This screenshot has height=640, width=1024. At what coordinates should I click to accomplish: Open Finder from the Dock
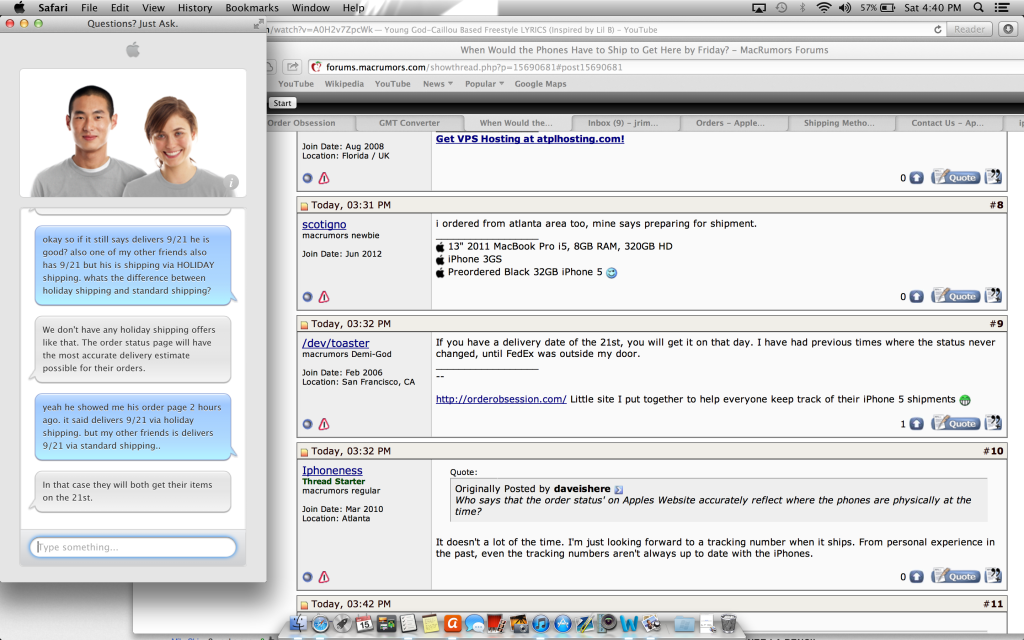pos(298,624)
